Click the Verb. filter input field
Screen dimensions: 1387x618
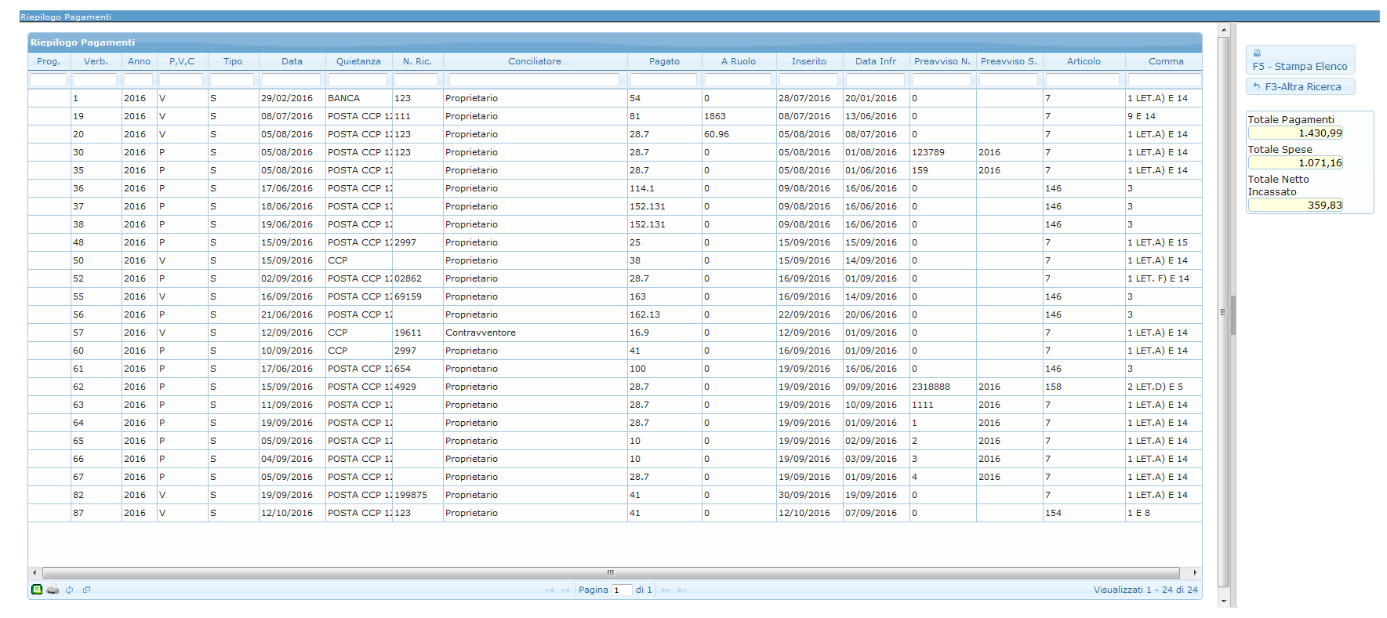coord(96,80)
